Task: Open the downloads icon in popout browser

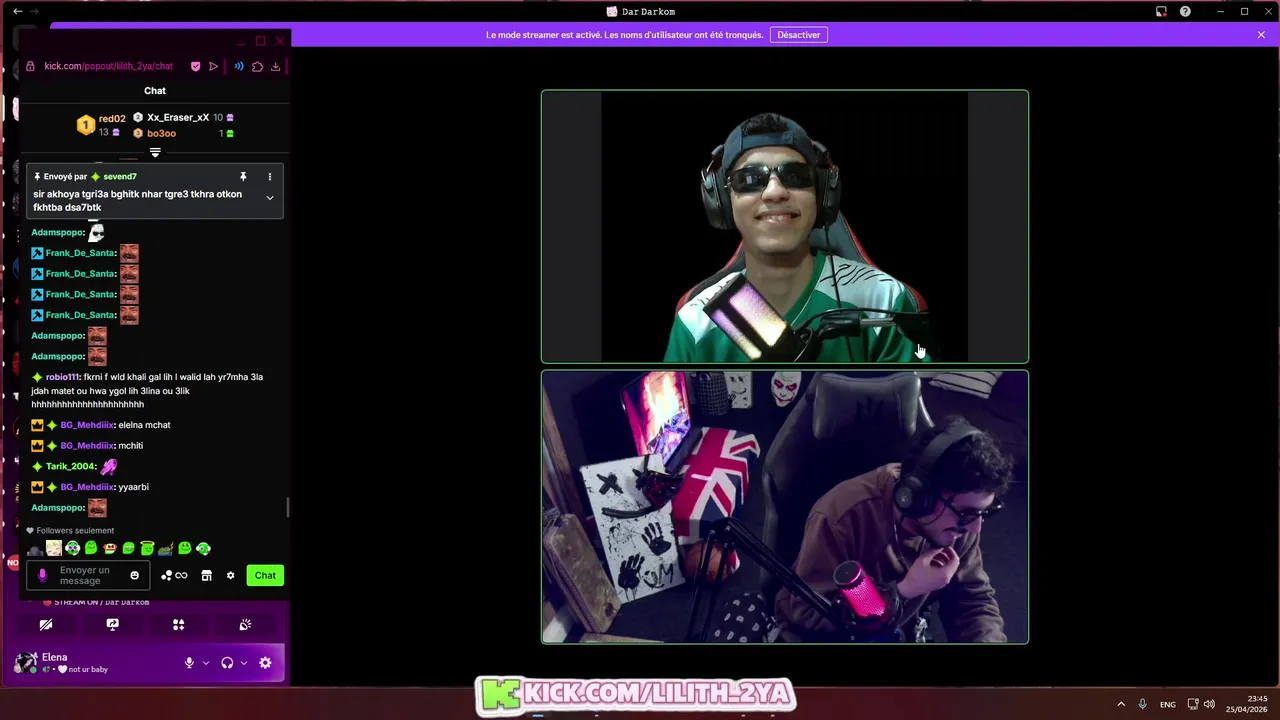Action: 275,66
